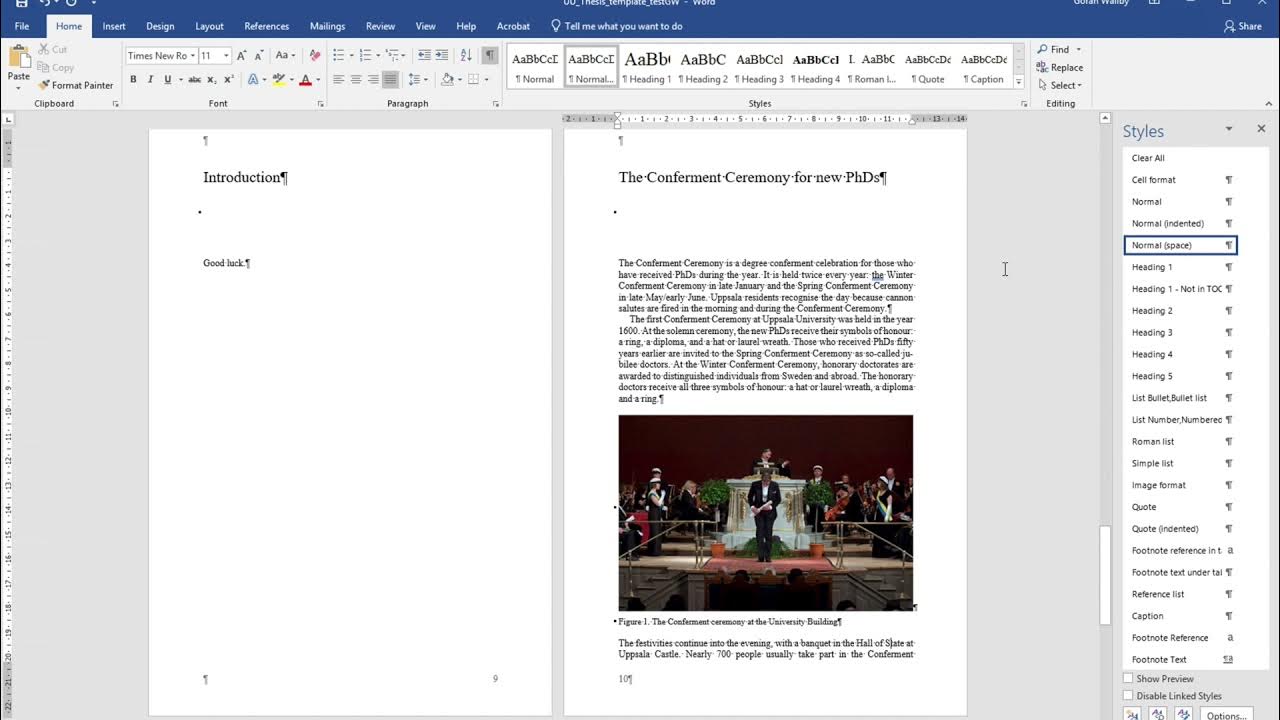The height and width of the screenshot is (720, 1280).
Task: Open the Style Inspector in Styles pane
Action: pyautogui.click(x=1158, y=714)
